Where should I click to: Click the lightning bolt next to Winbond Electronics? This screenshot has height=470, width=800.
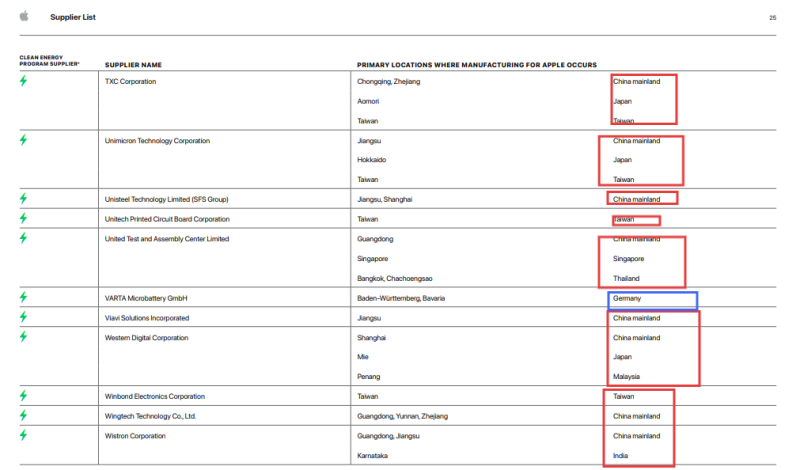pyautogui.click(x=23, y=395)
